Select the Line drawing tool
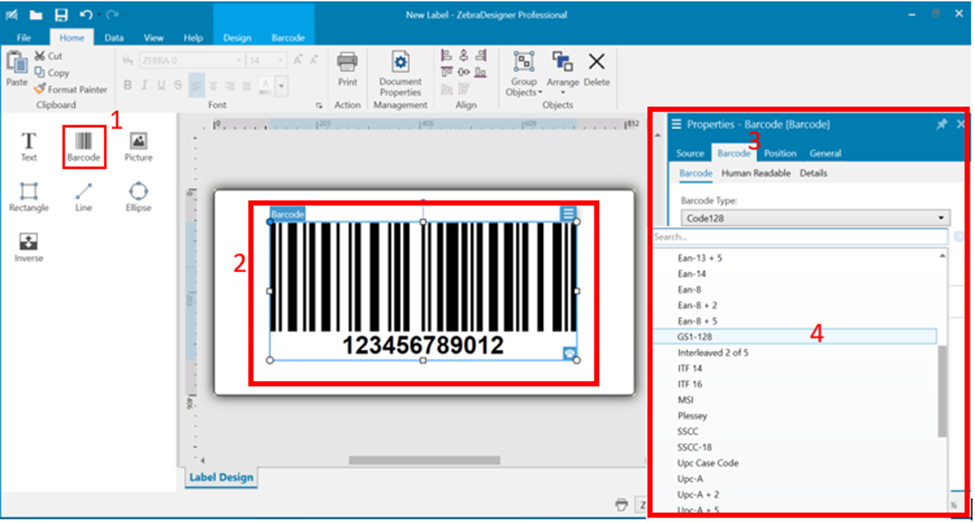 pos(84,196)
